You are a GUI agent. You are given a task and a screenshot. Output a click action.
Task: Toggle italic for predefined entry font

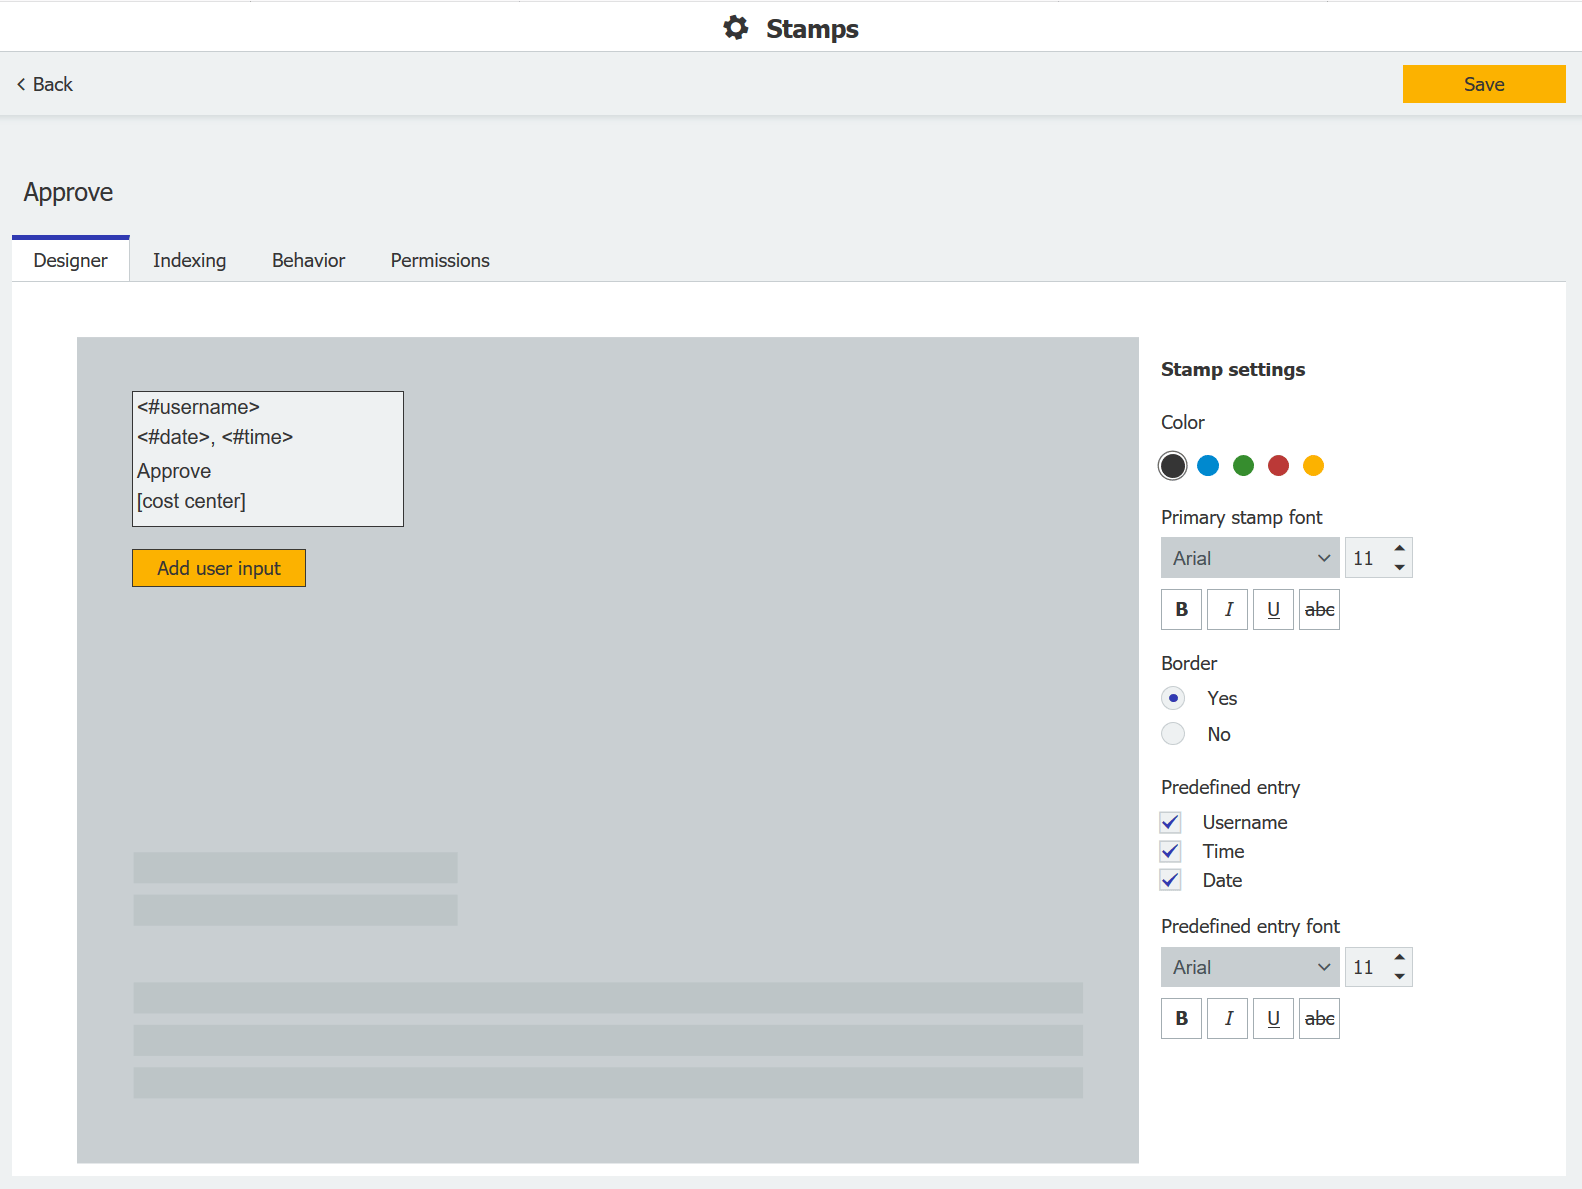pyautogui.click(x=1227, y=1018)
